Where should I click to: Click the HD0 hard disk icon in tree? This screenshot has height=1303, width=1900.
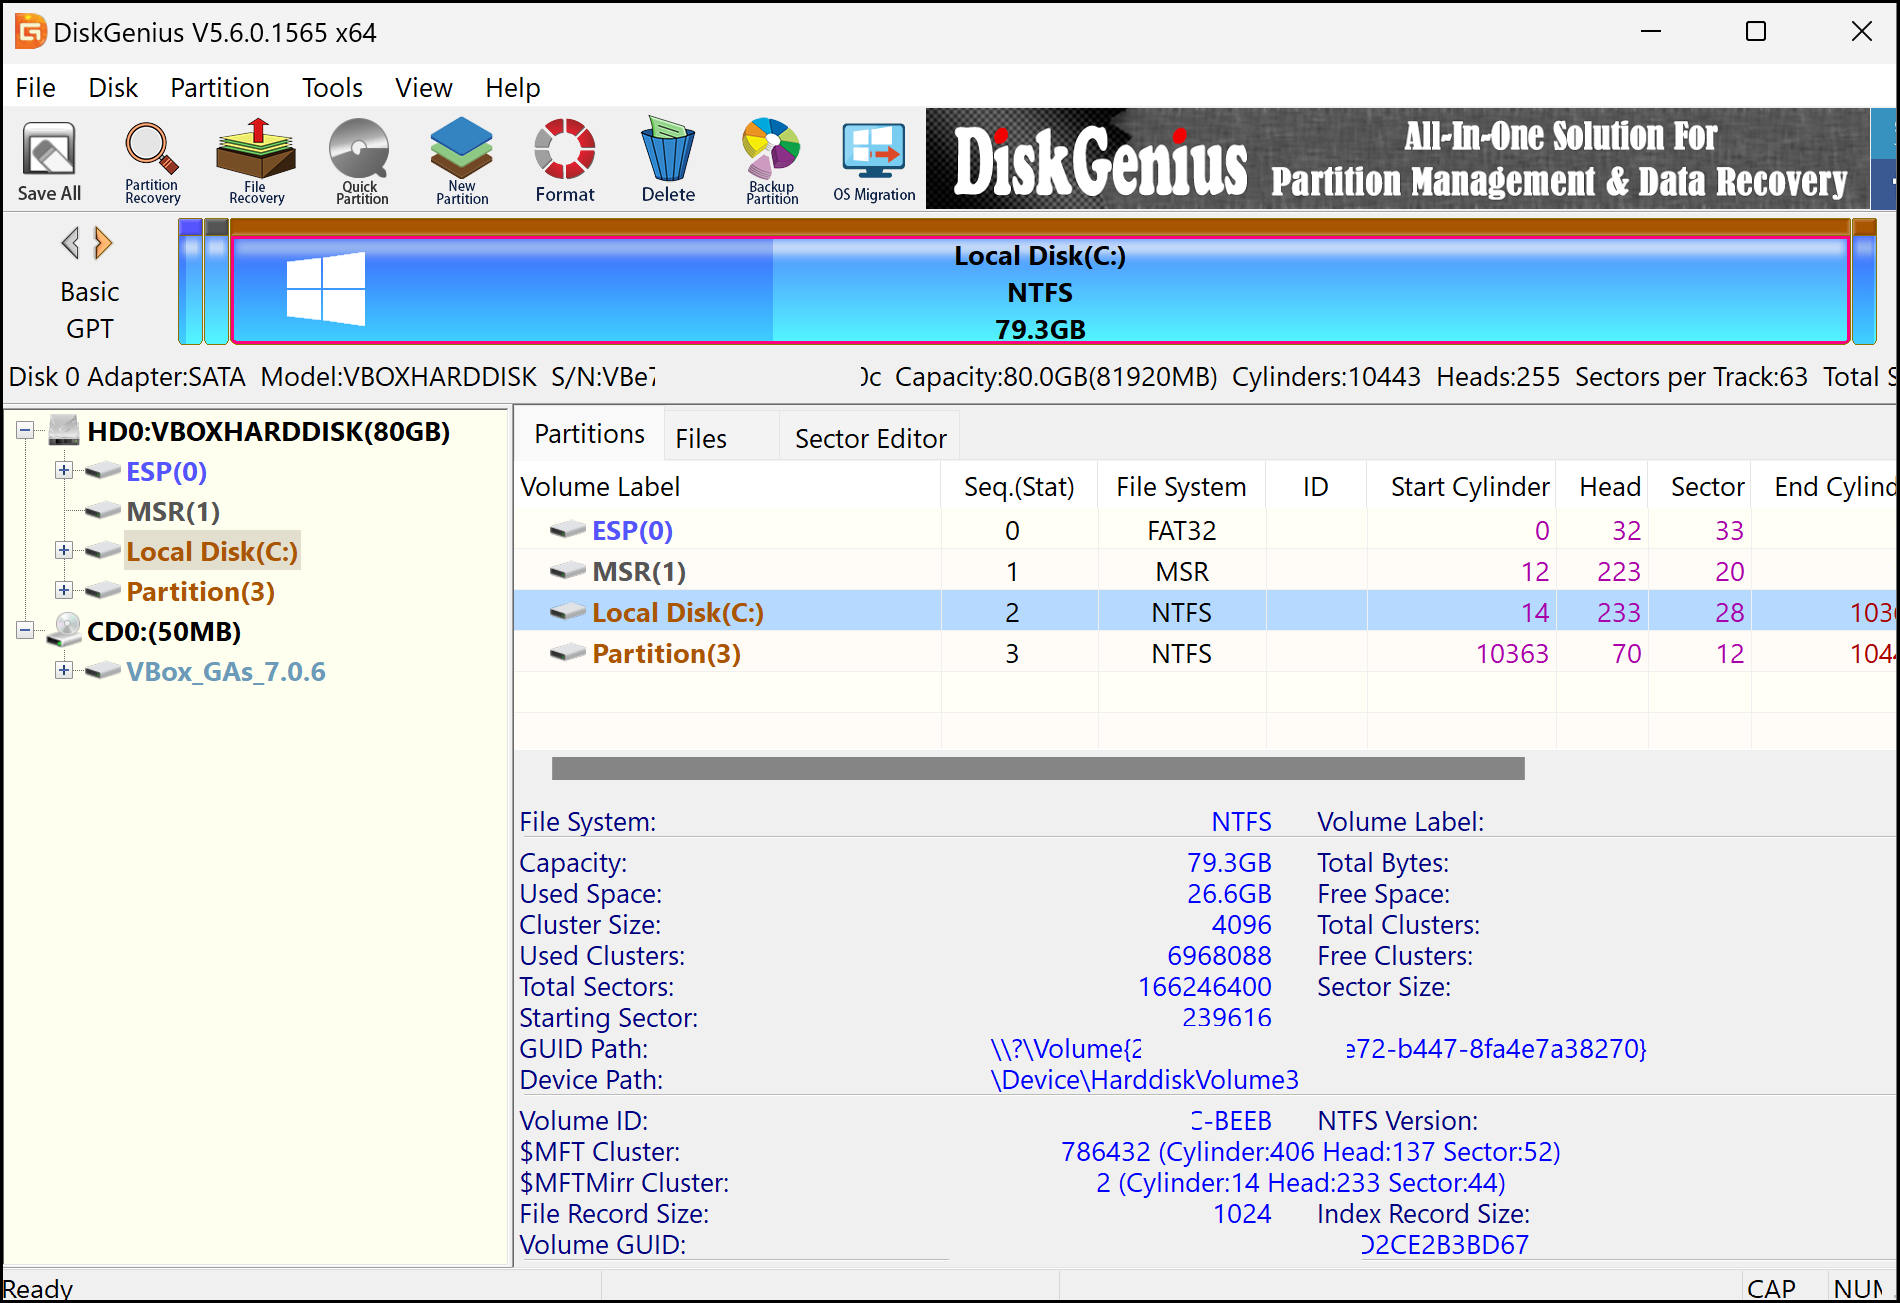coord(64,431)
